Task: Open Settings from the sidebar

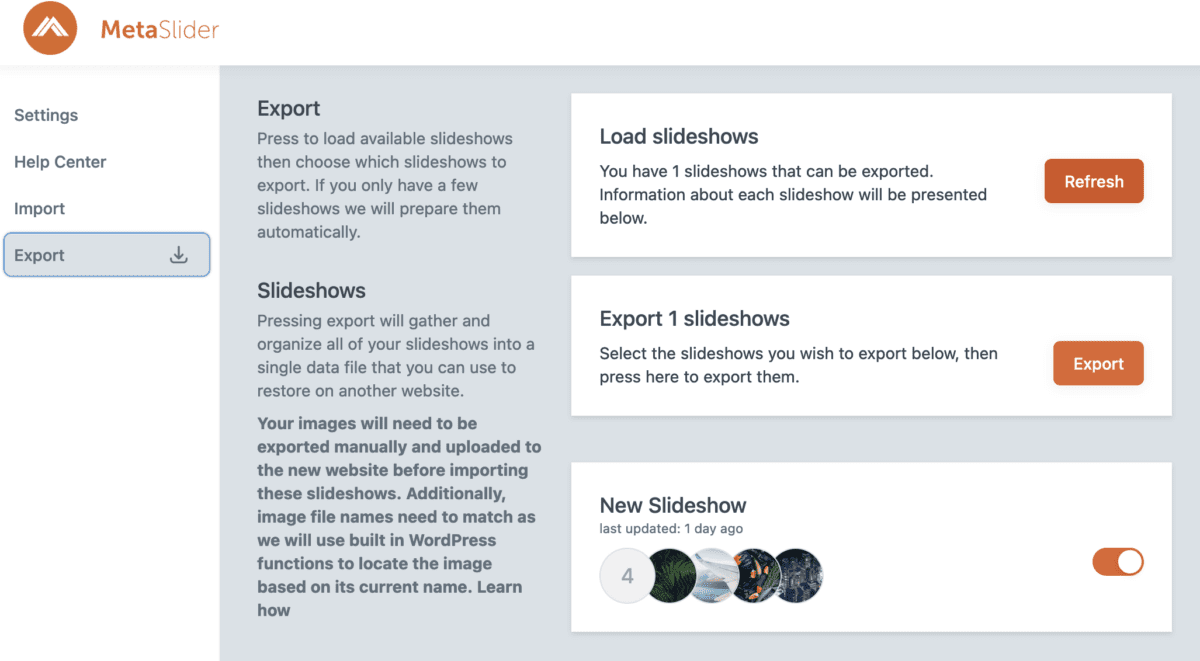Action: click(46, 115)
